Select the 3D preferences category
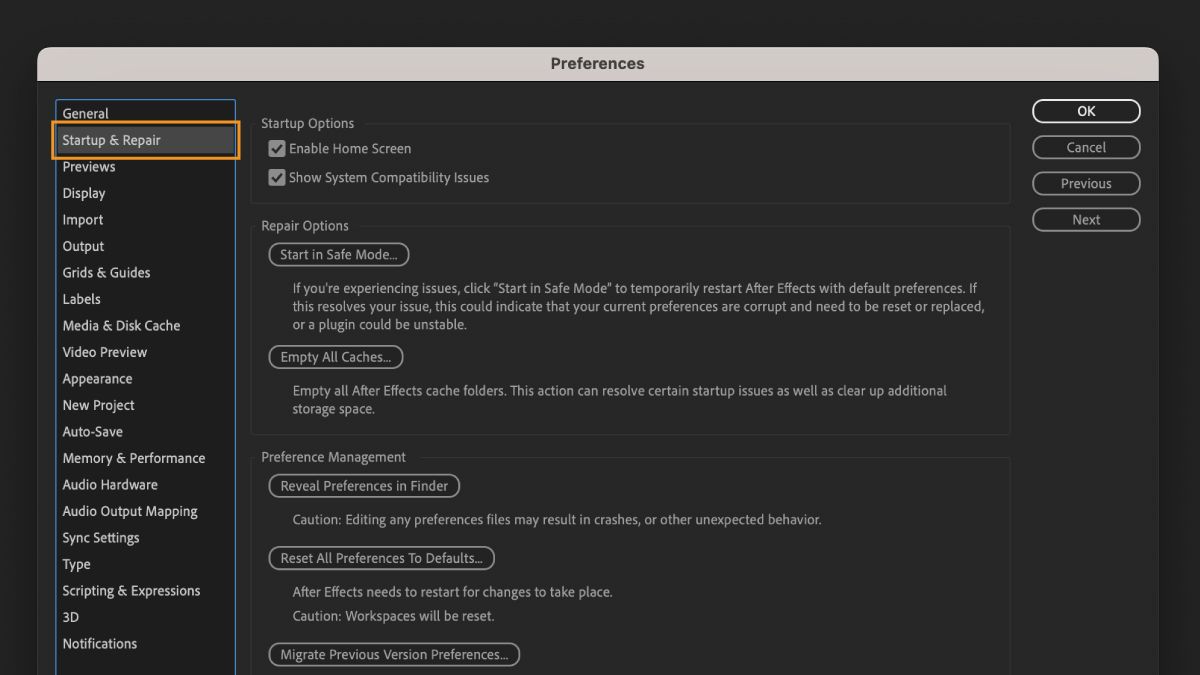 pyautogui.click(x=70, y=617)
